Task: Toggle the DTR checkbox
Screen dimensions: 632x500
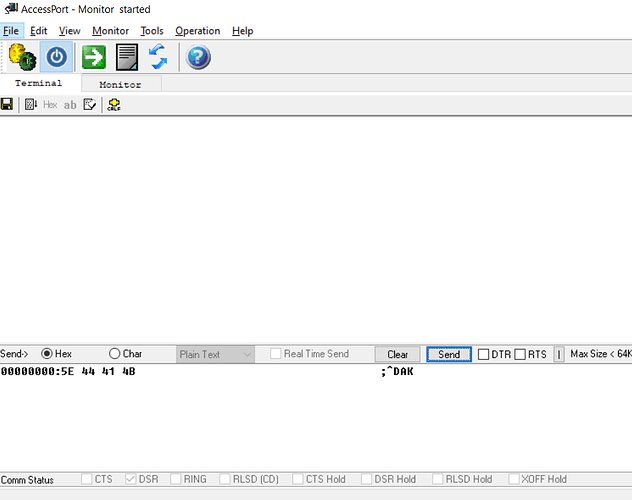Action: [483, 354]
